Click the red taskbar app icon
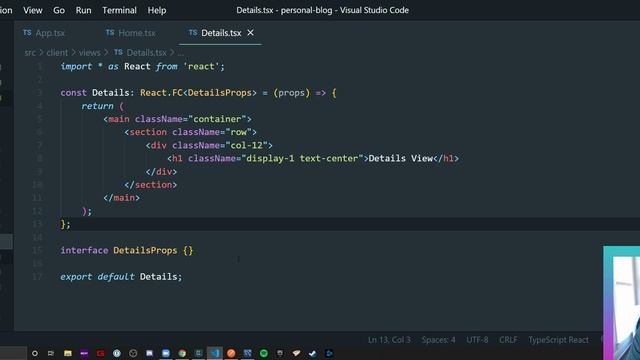Screen dimensions: 640x360 click(100, 353)
